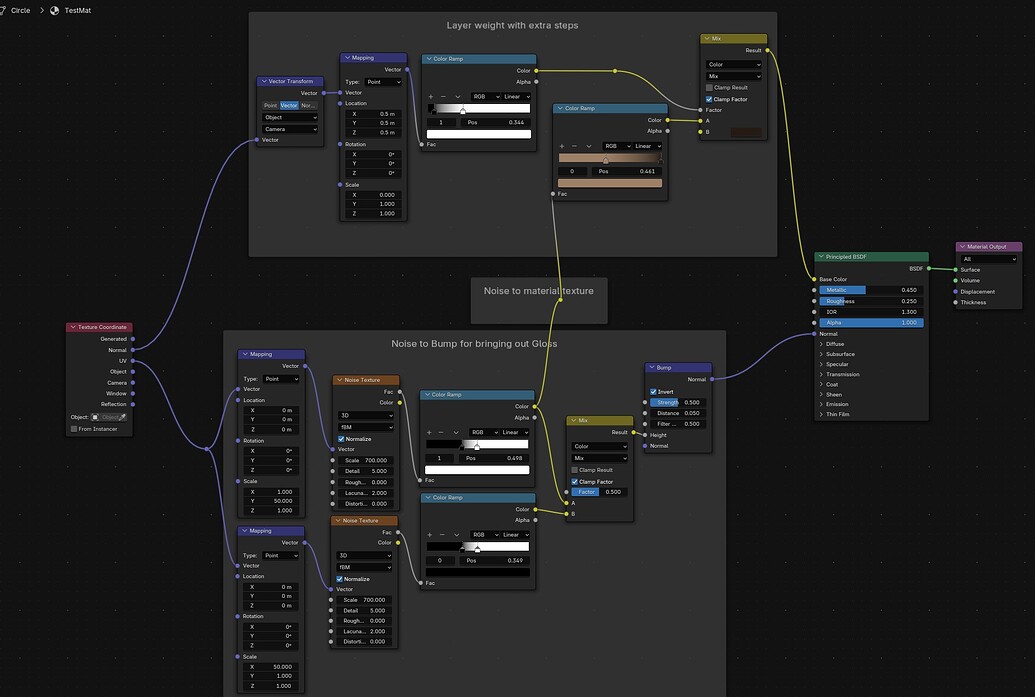This screenshot has height=697, width=1035.
Task: Select Normal type in Vector Transform
Action: [308, 106]
